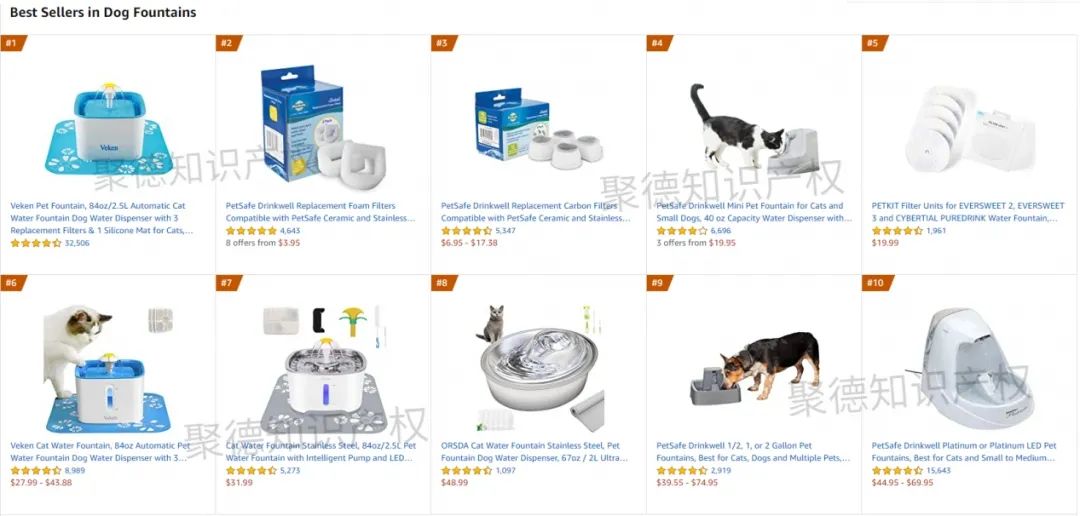Click the dog drinking PetSafe fountain image
Screen dimensions: 1080x516
pos(754,369)
